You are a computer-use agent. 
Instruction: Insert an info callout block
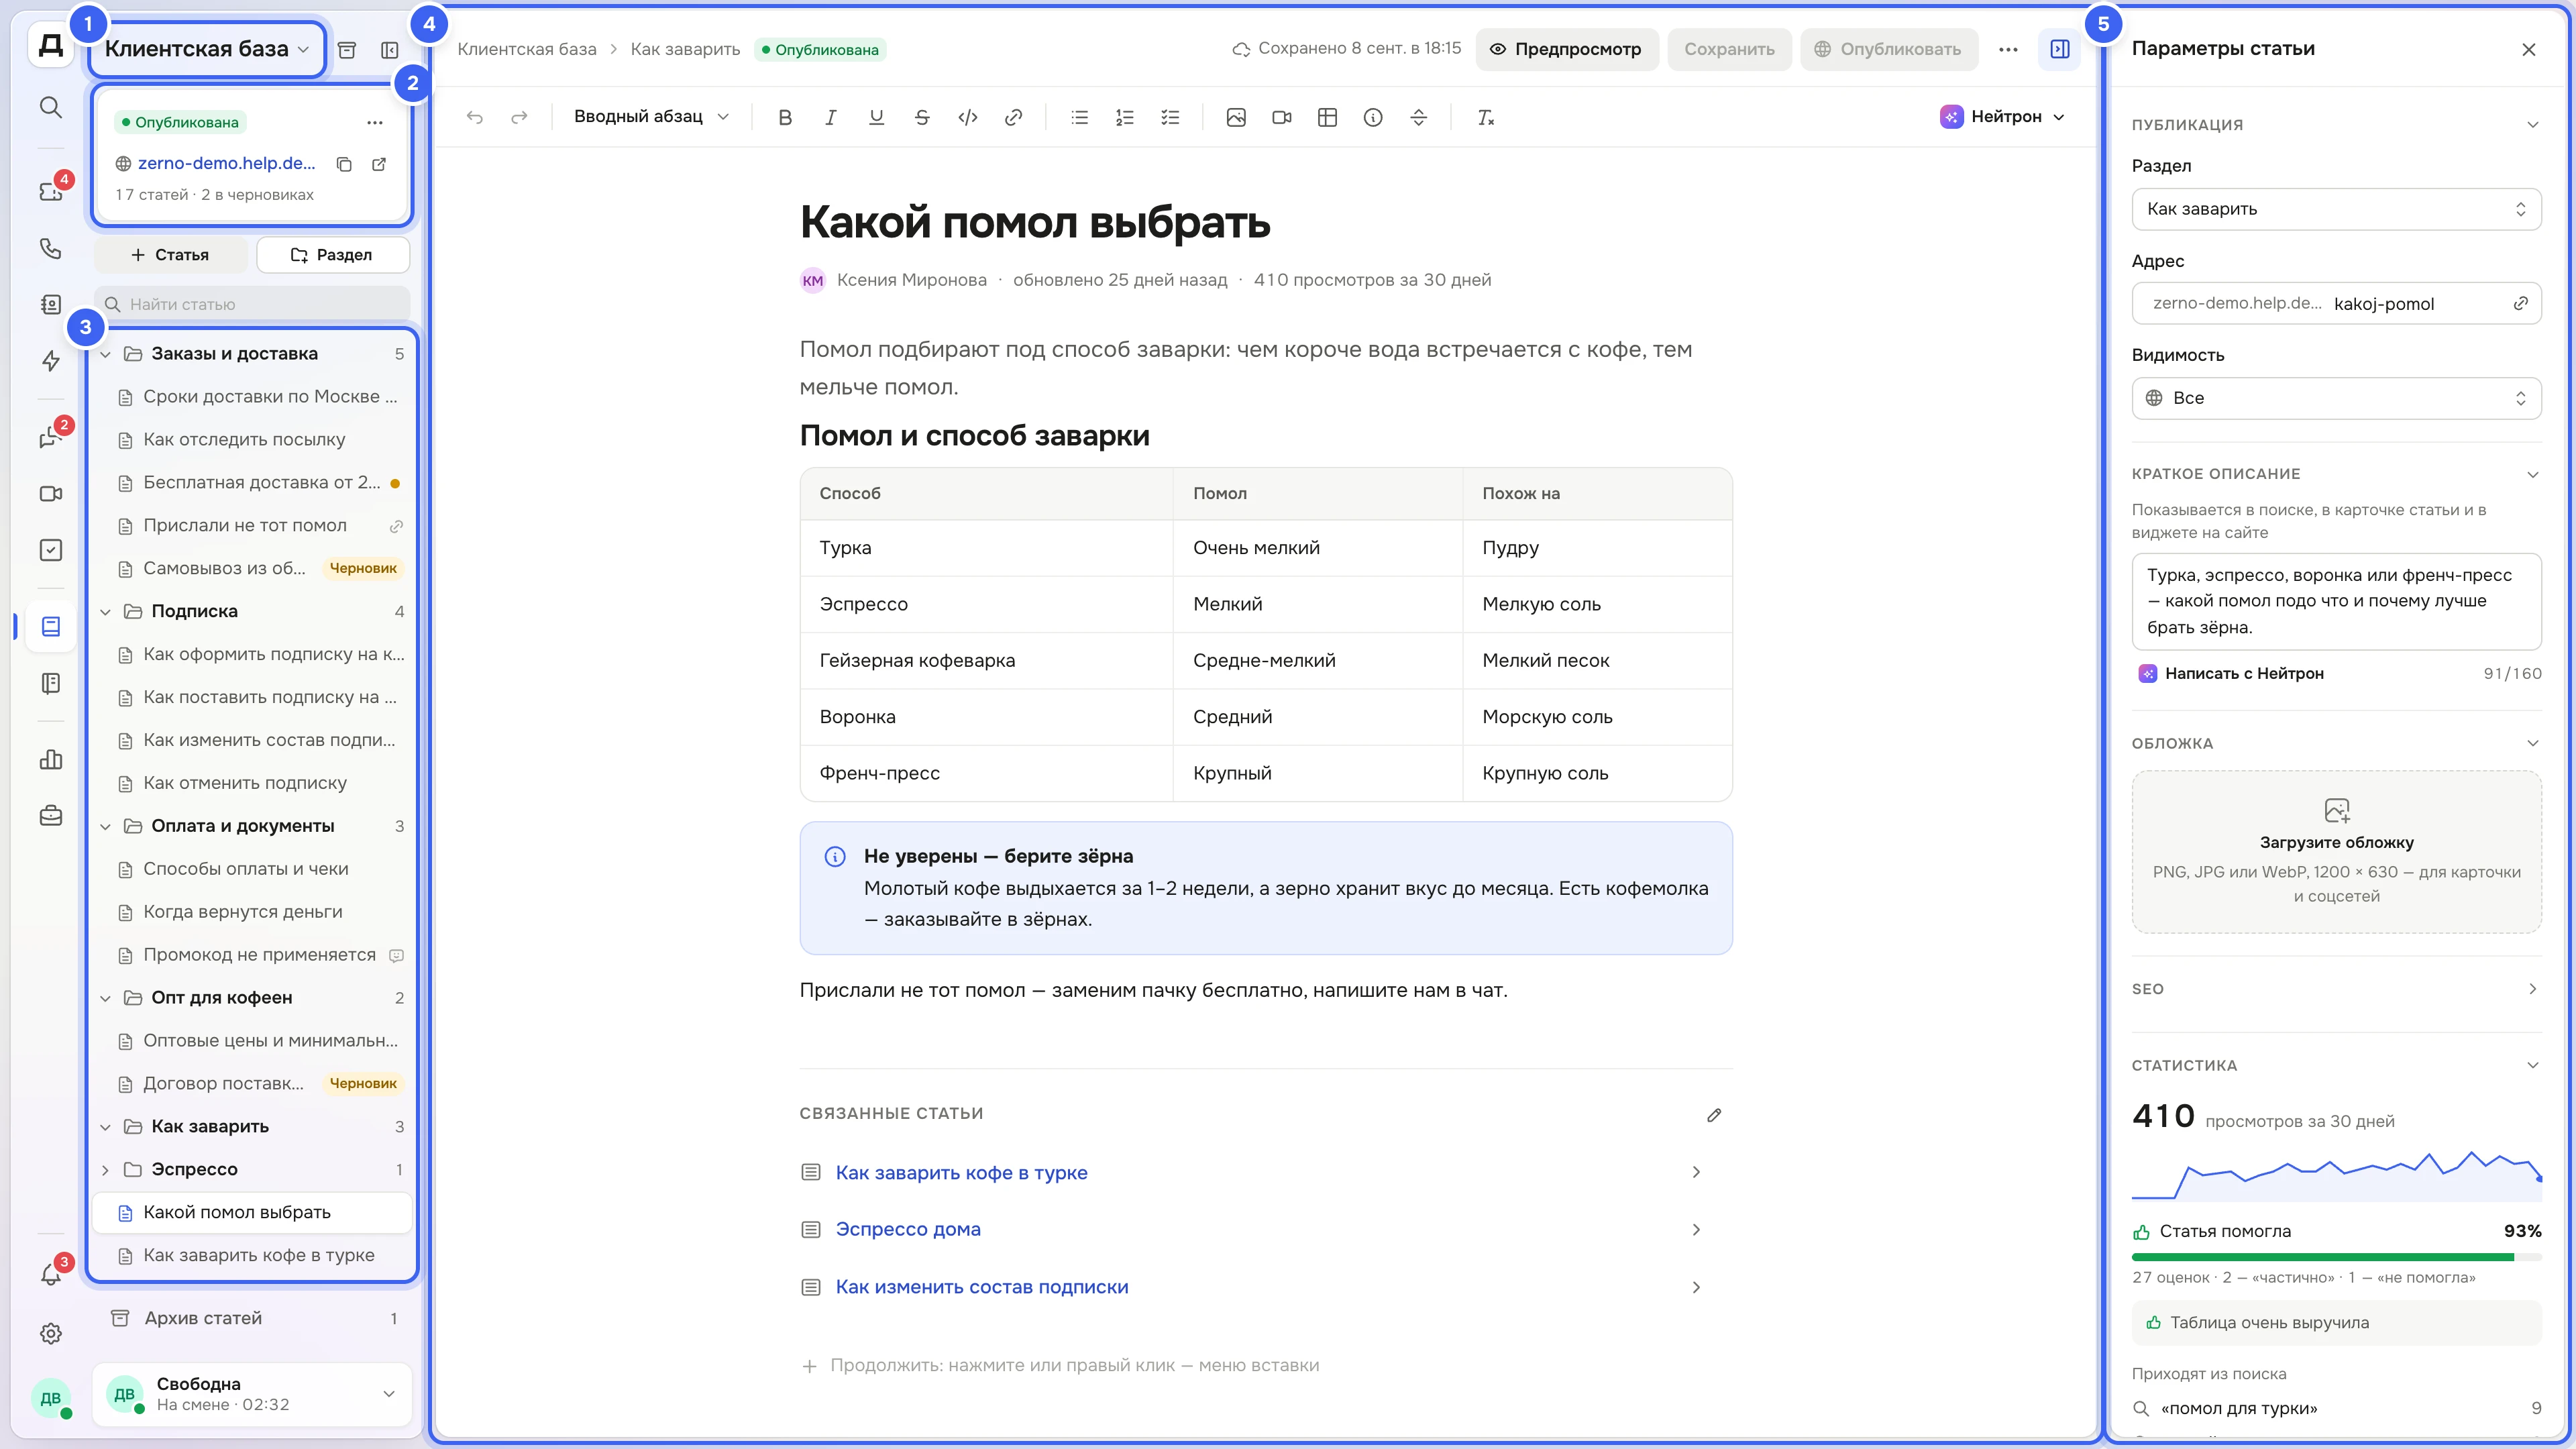click(x=1373, y=117)
